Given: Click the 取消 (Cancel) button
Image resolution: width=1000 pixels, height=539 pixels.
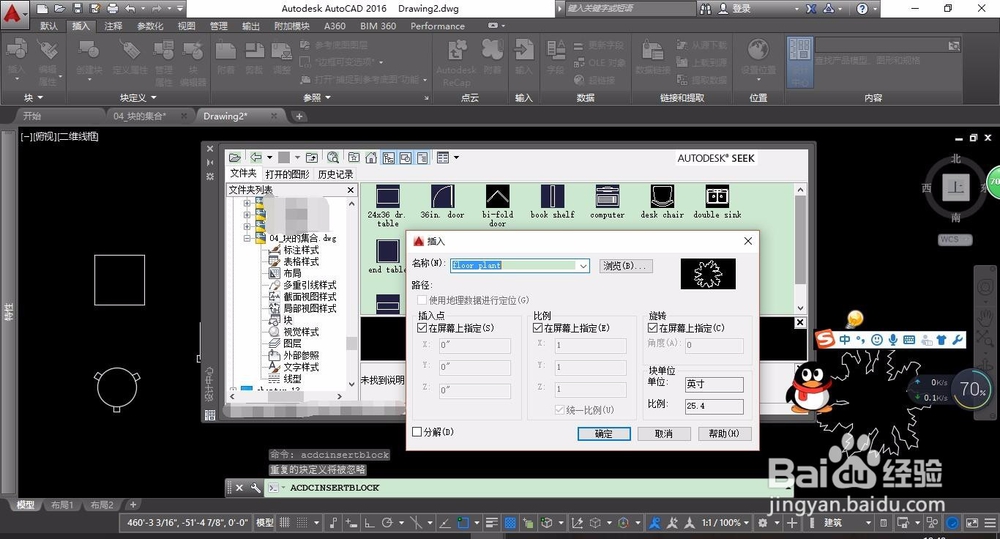Looking at the screenshot, I should click(x=663, y=434).
